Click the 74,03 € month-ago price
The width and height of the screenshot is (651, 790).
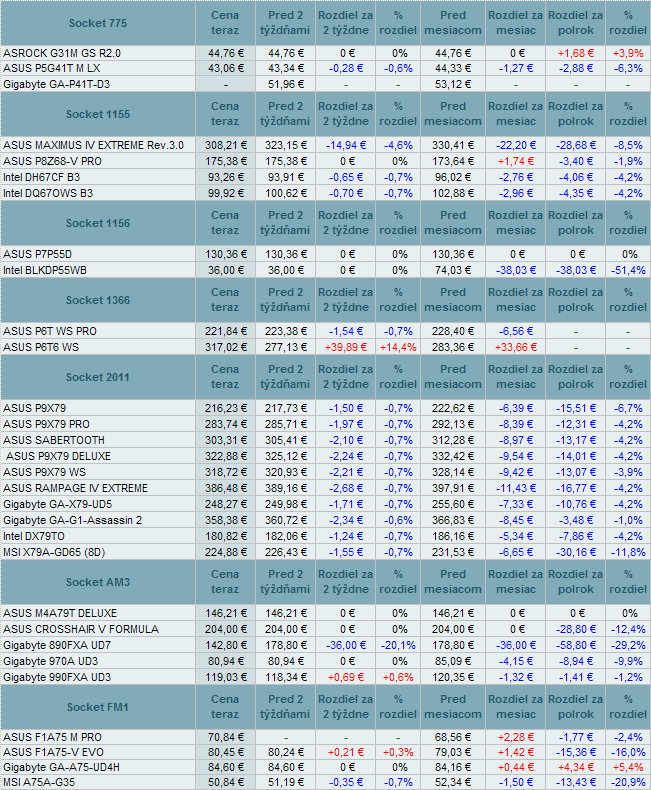tap(453, 271)
